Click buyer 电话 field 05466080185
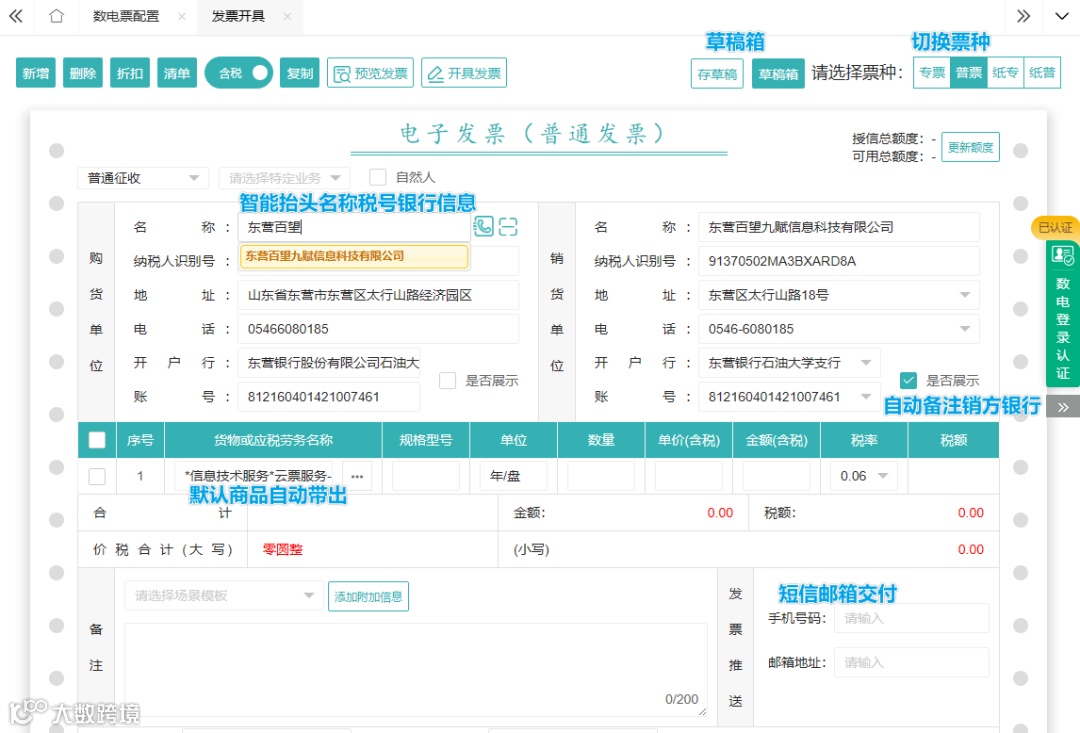This screenshot has width=1080, height=733. (x=378, y=329)
